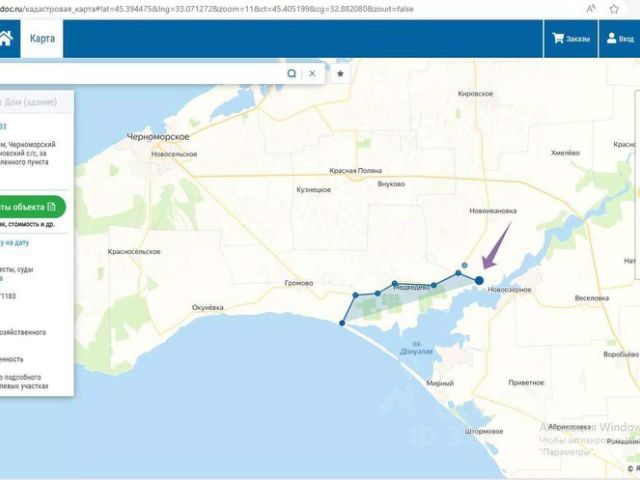The height and width of the screenshot is (480, 640).
Task: Click the large route endpoint near Новоозёрное
Action: tap(479, 280)
